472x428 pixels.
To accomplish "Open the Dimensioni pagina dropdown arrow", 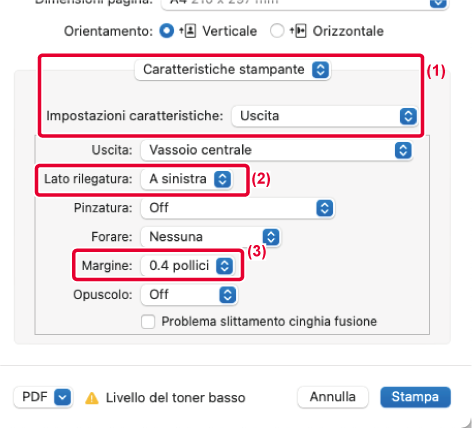I will pyautogui.click(x=438, y=3).
